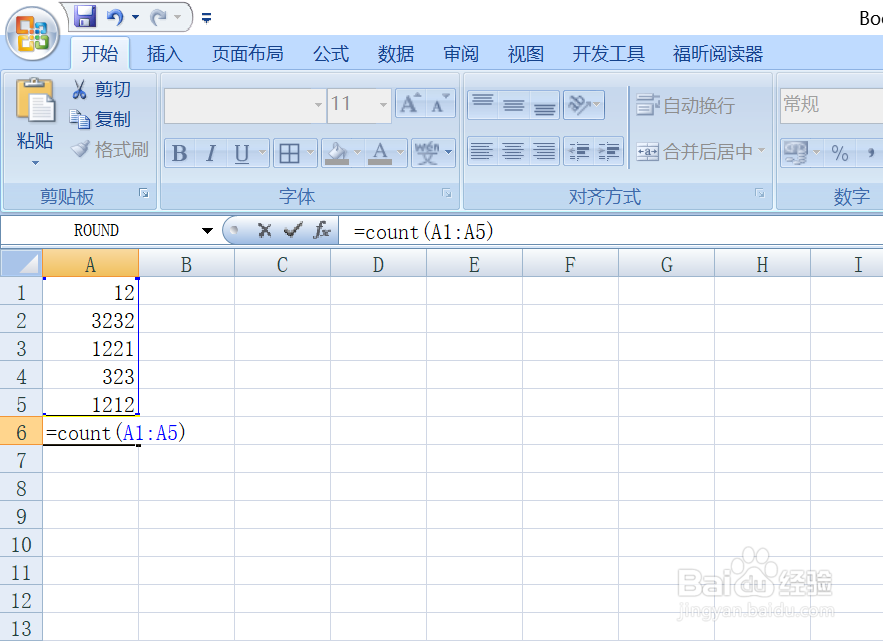
Task: Apply percentage number format icon
Action: coord(840,153)
